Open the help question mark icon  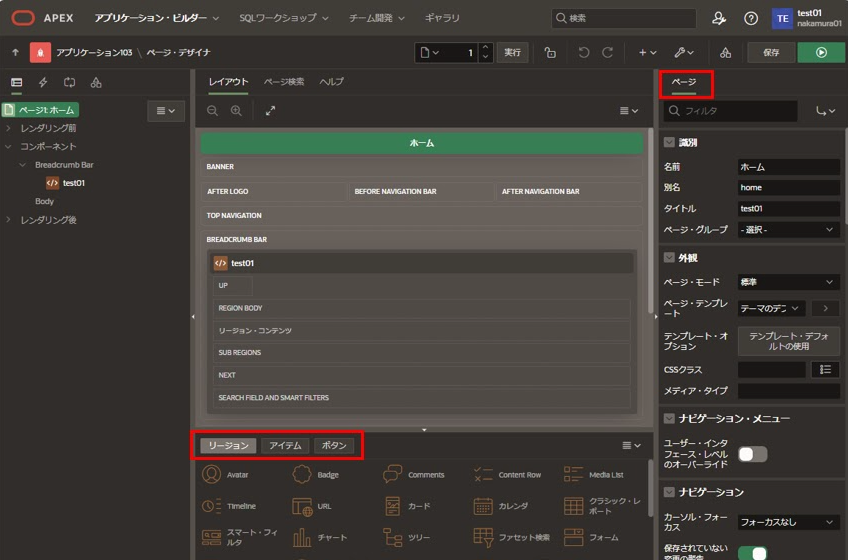pyautogui.click(x=751, y=18)
